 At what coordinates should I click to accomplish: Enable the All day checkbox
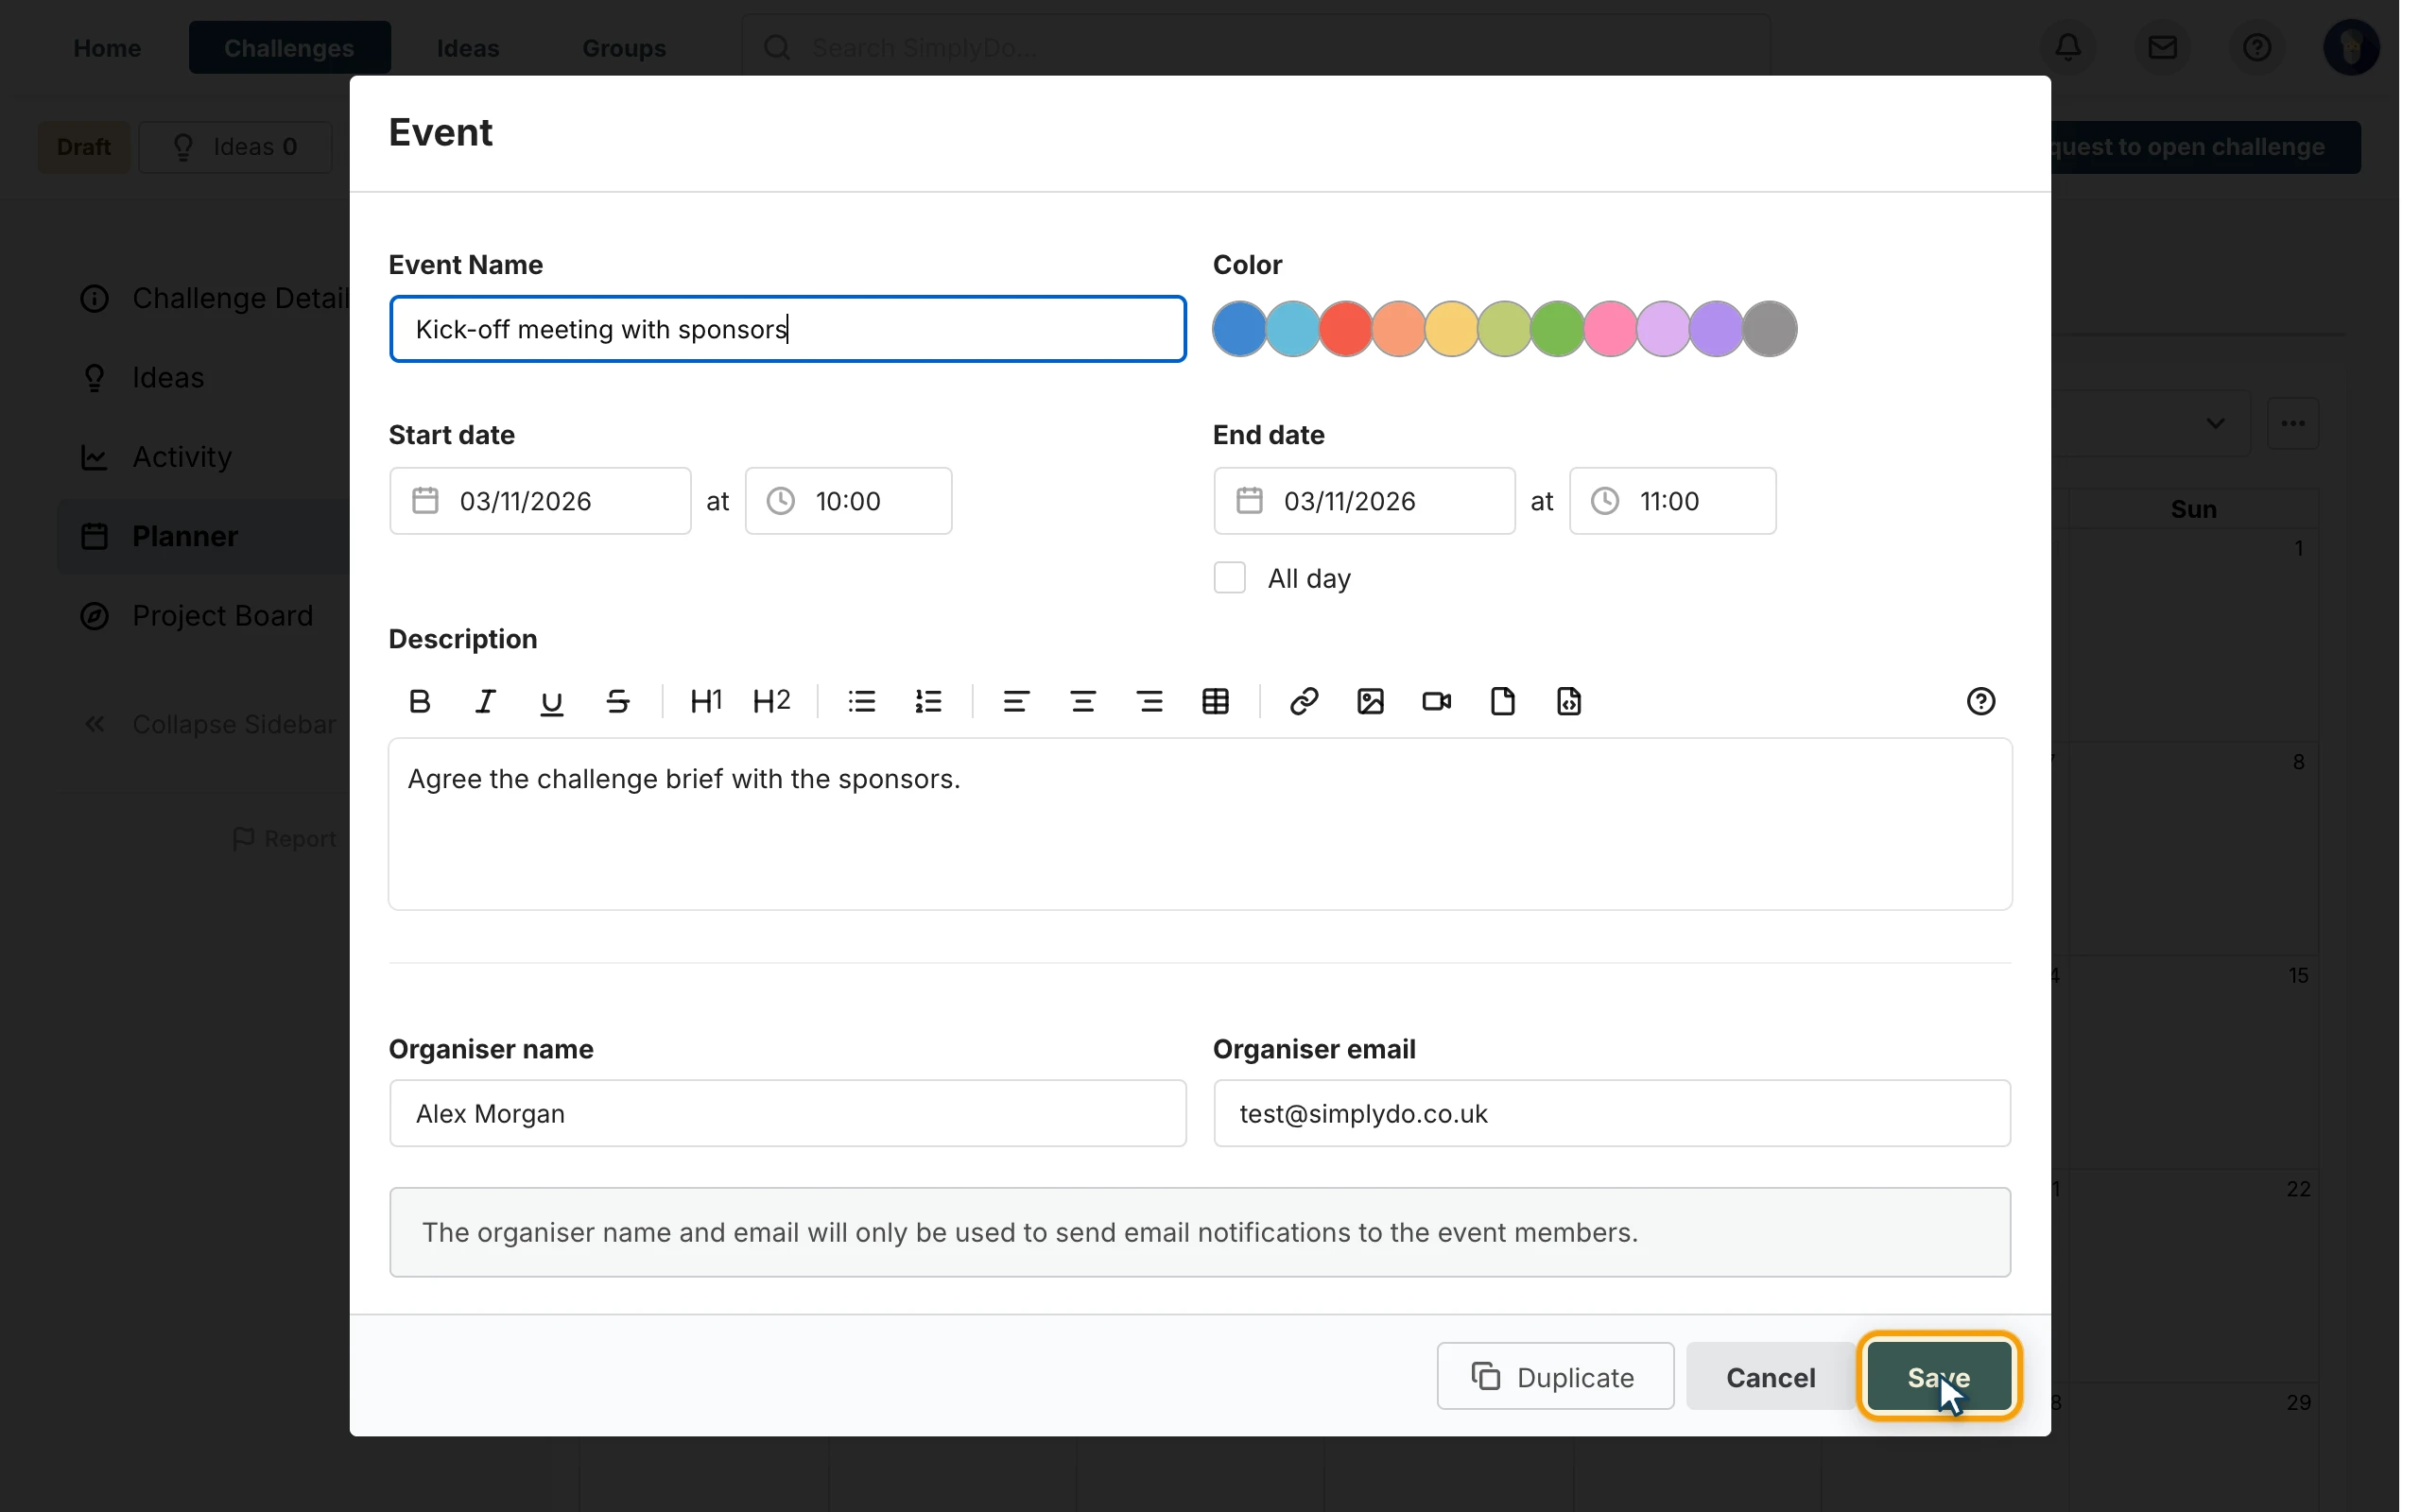[1230, 578]
